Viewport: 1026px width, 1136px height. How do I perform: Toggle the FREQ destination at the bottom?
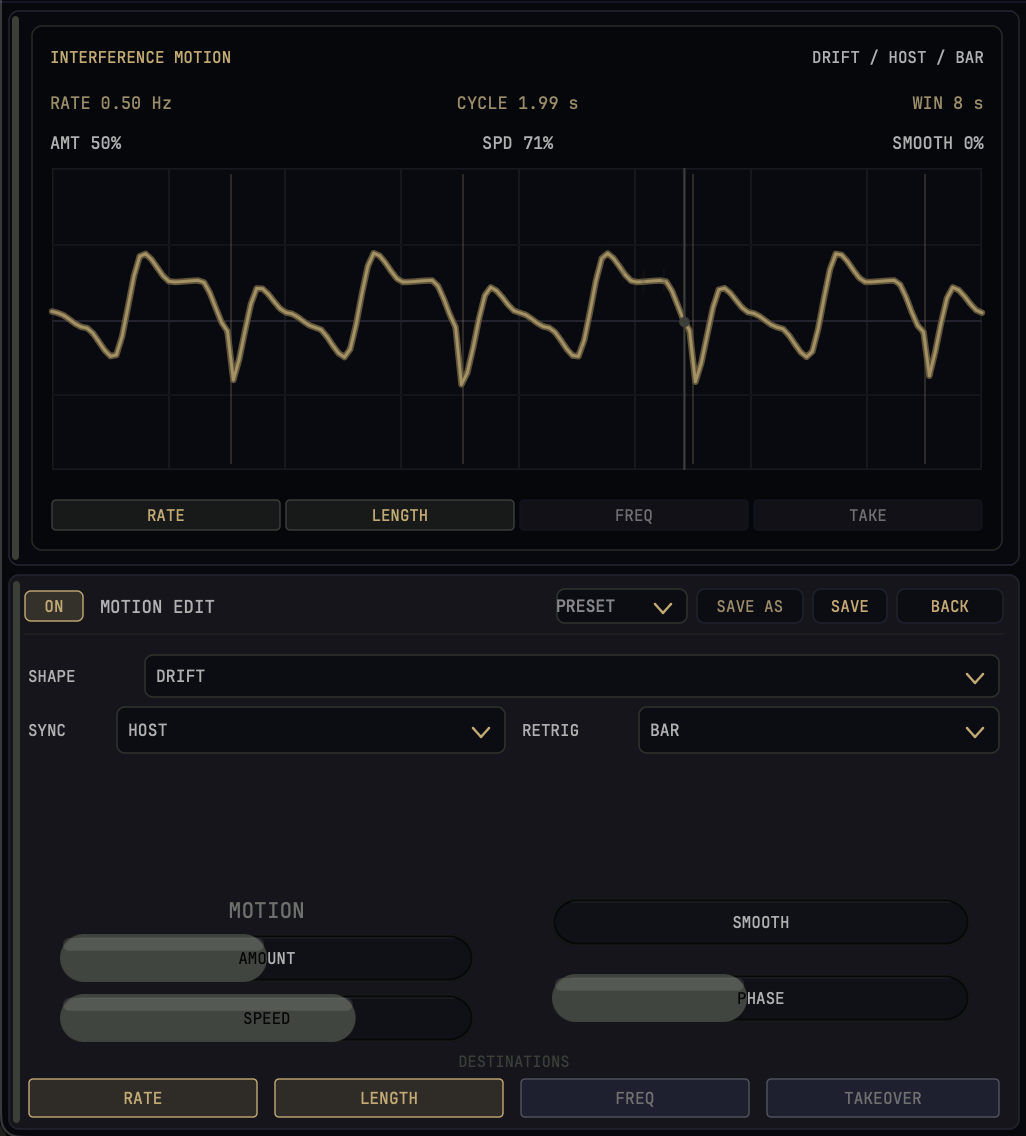(x=635, y=1098)
